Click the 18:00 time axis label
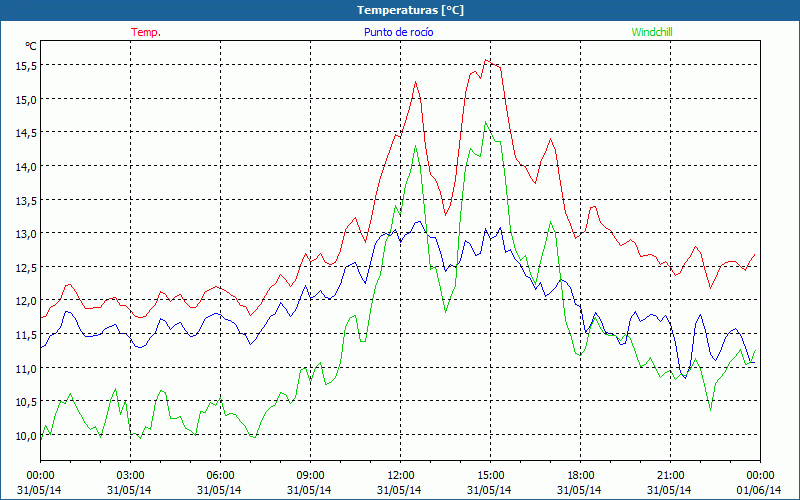Image resolution: width=800 pixels, height=500 pixels. tap(581, 476)
